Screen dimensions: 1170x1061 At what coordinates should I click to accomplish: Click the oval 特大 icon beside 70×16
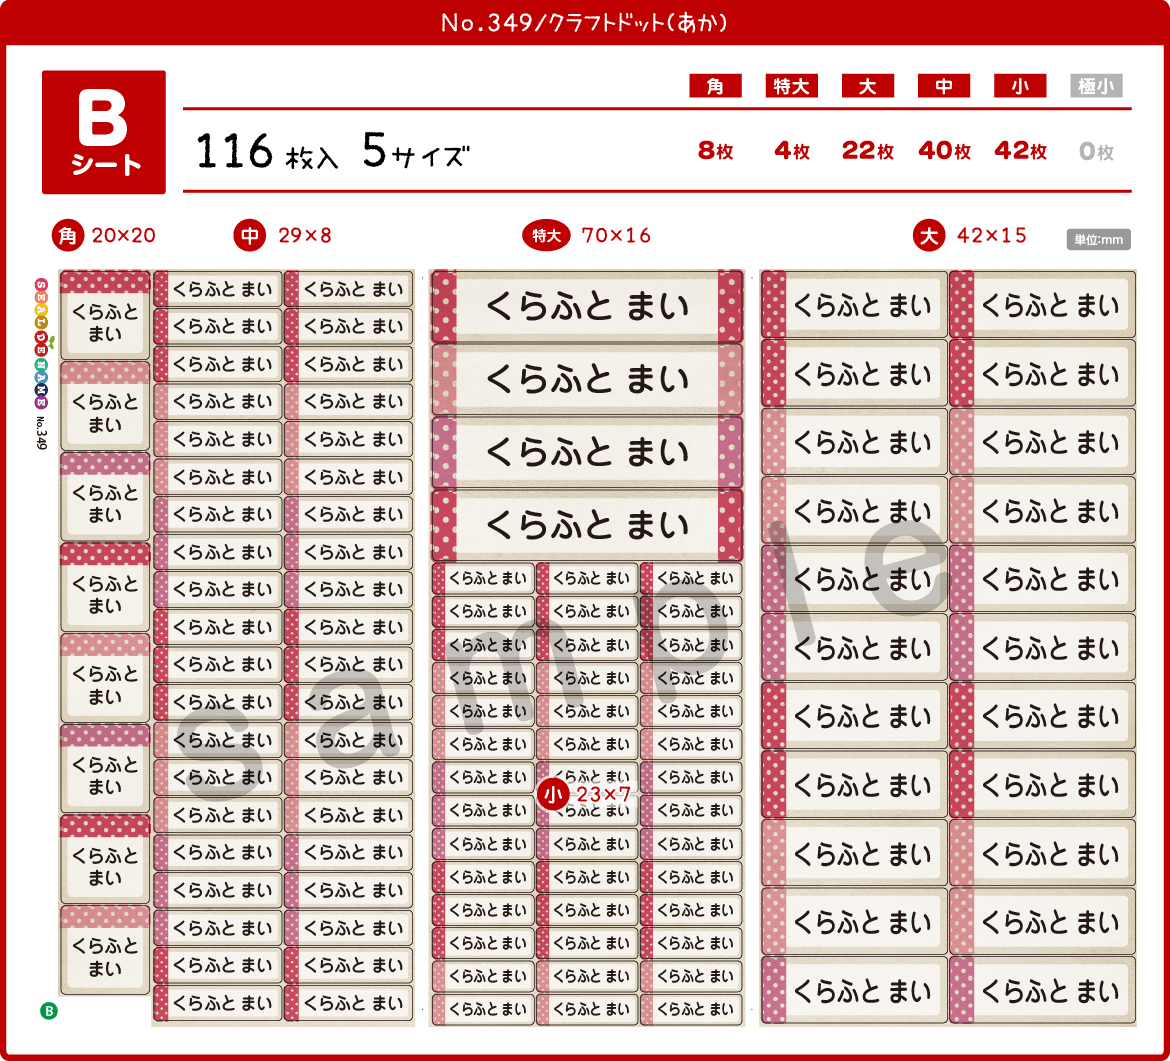click(x=546, y=236)
